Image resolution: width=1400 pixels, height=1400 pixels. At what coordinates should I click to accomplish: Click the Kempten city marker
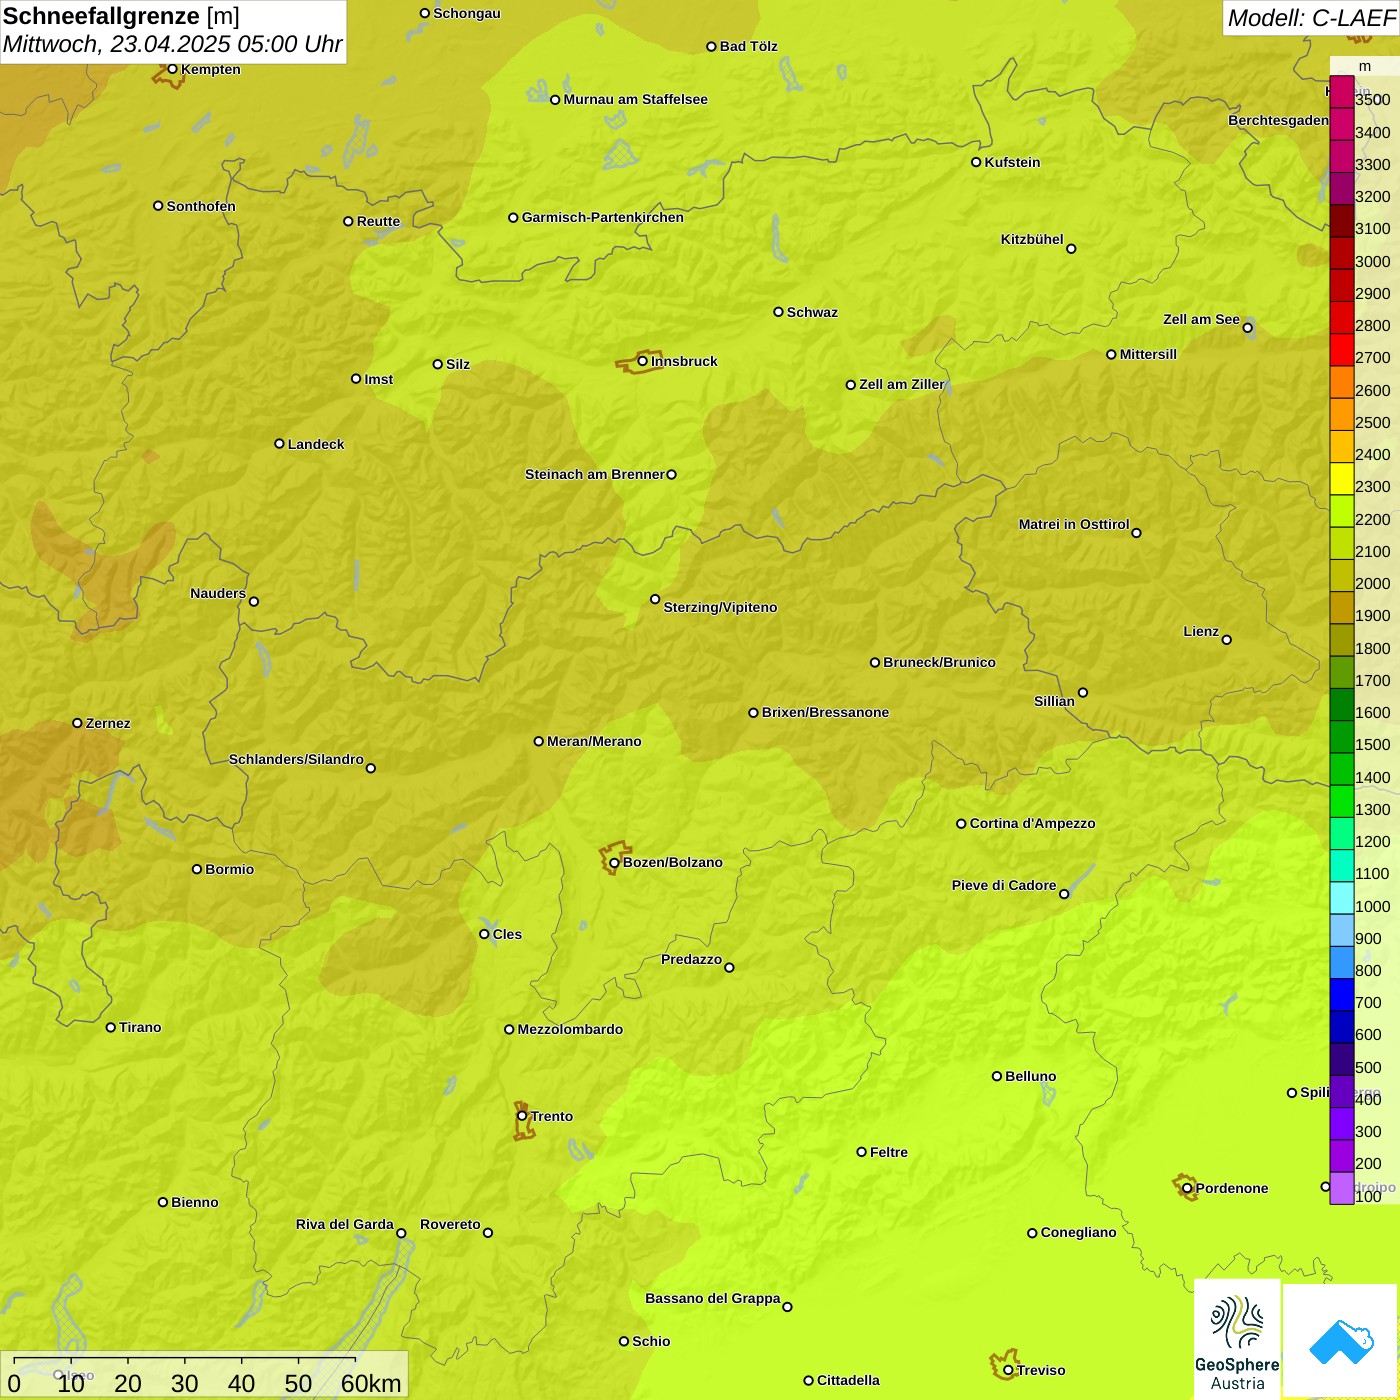pyautogui.click(x=172, y=69)
